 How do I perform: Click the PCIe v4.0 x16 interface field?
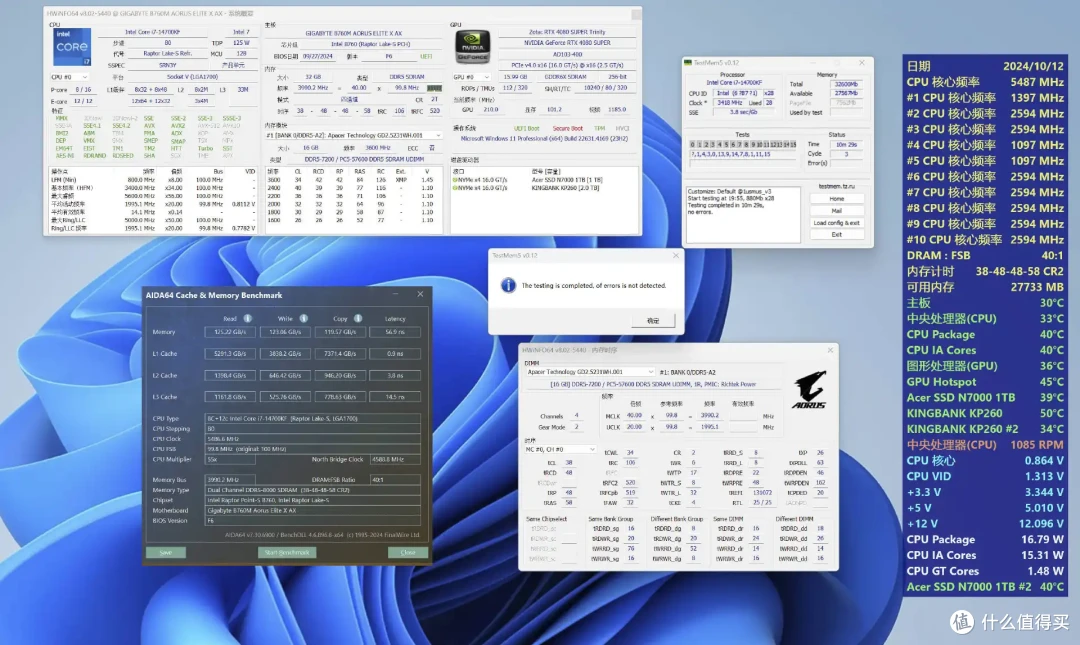[x=567, y=65]
